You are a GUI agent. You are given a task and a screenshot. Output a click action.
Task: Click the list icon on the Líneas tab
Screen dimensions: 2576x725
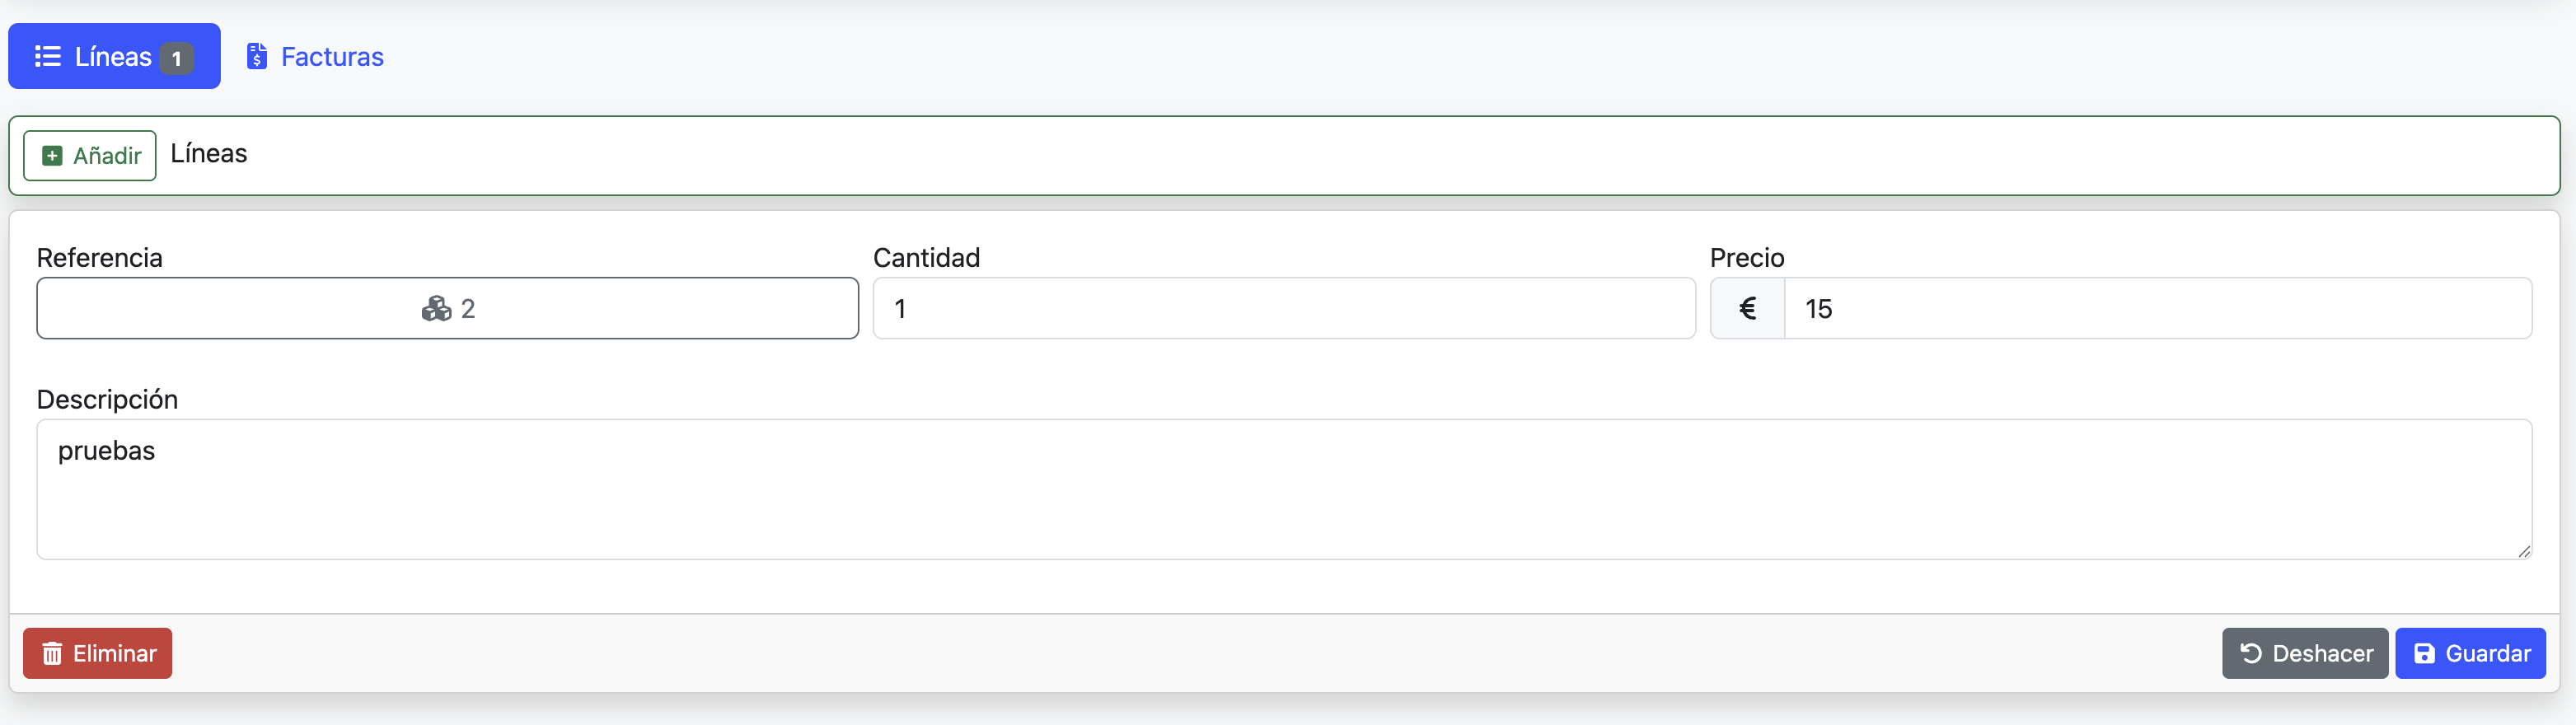pos(47,56)
